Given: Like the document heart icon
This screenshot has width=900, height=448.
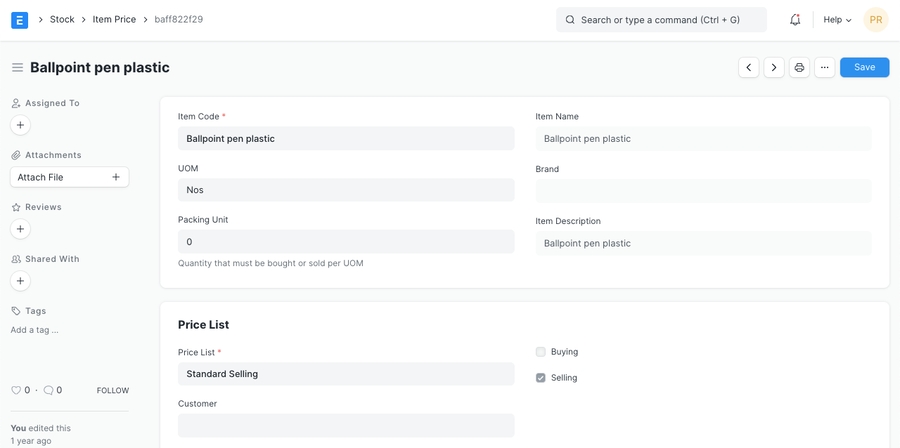Looking at the screenshot, I should (x=16, y=391).
